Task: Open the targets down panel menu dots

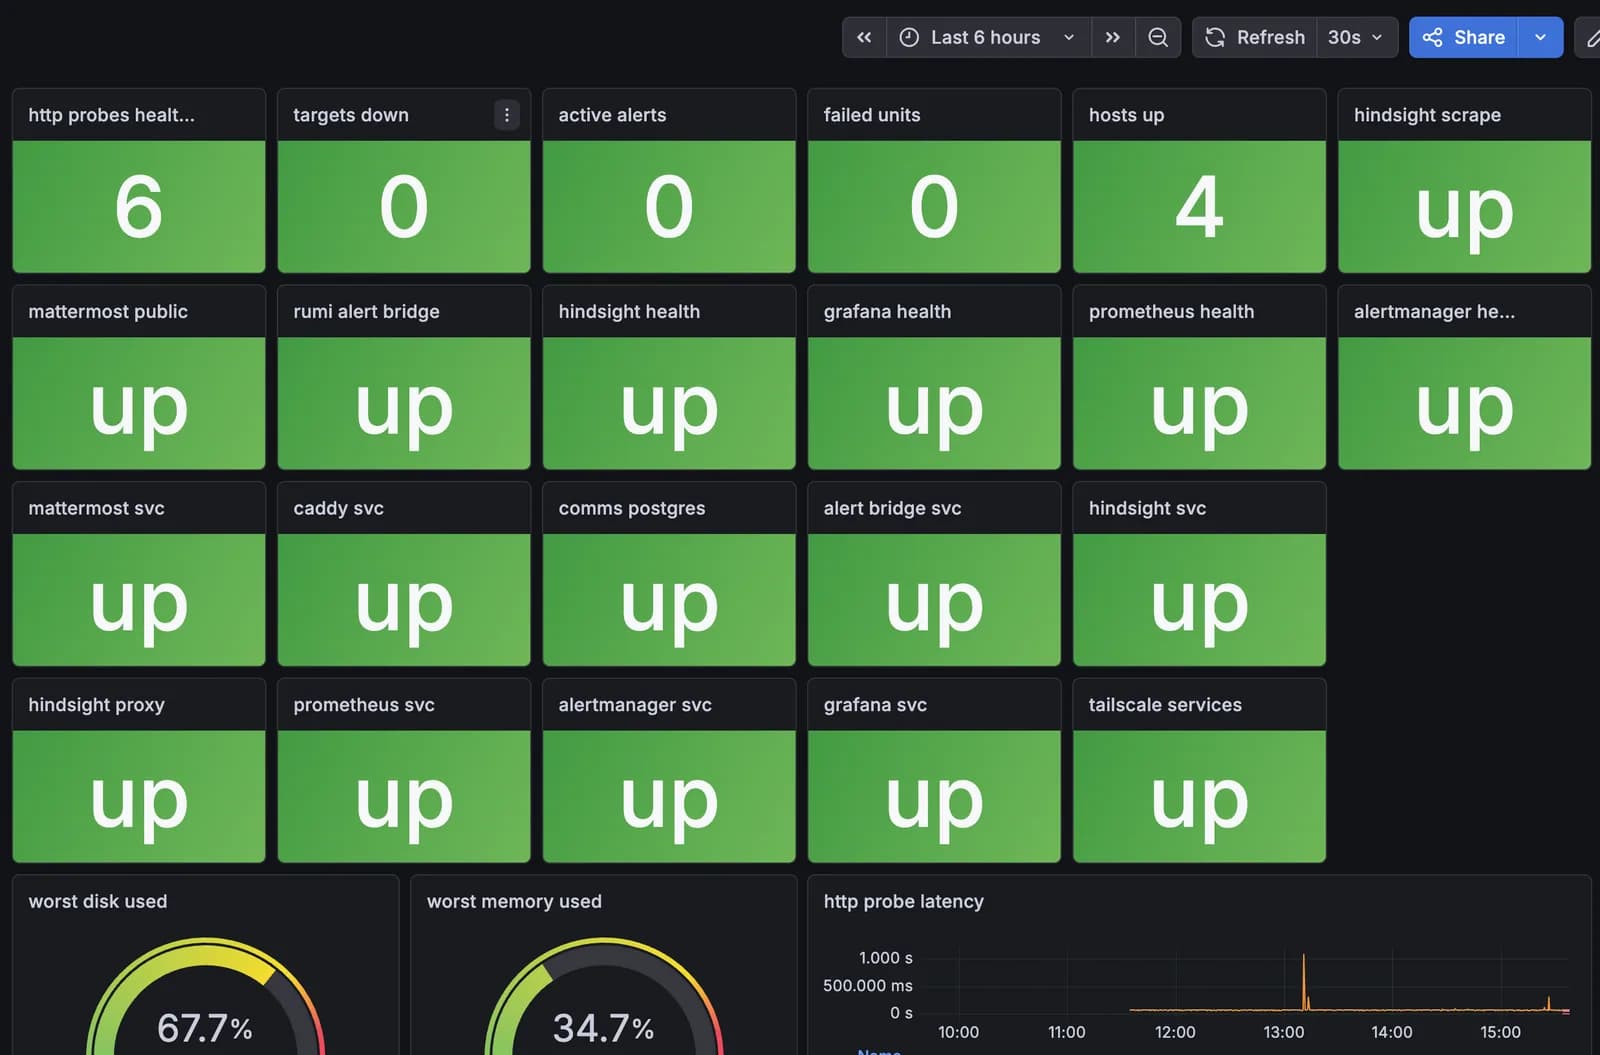Action: 507,115
